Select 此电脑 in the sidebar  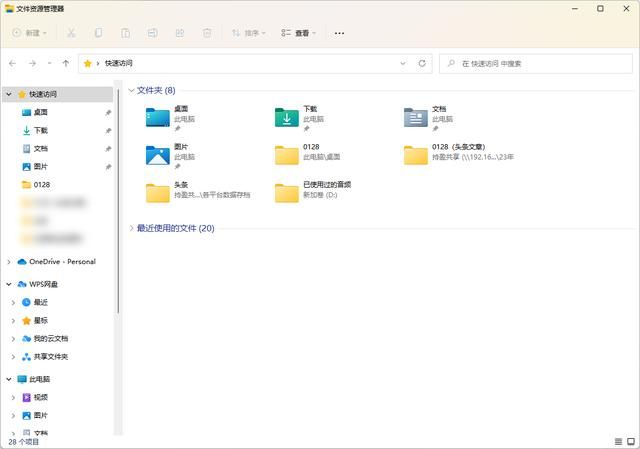point(39,379)
